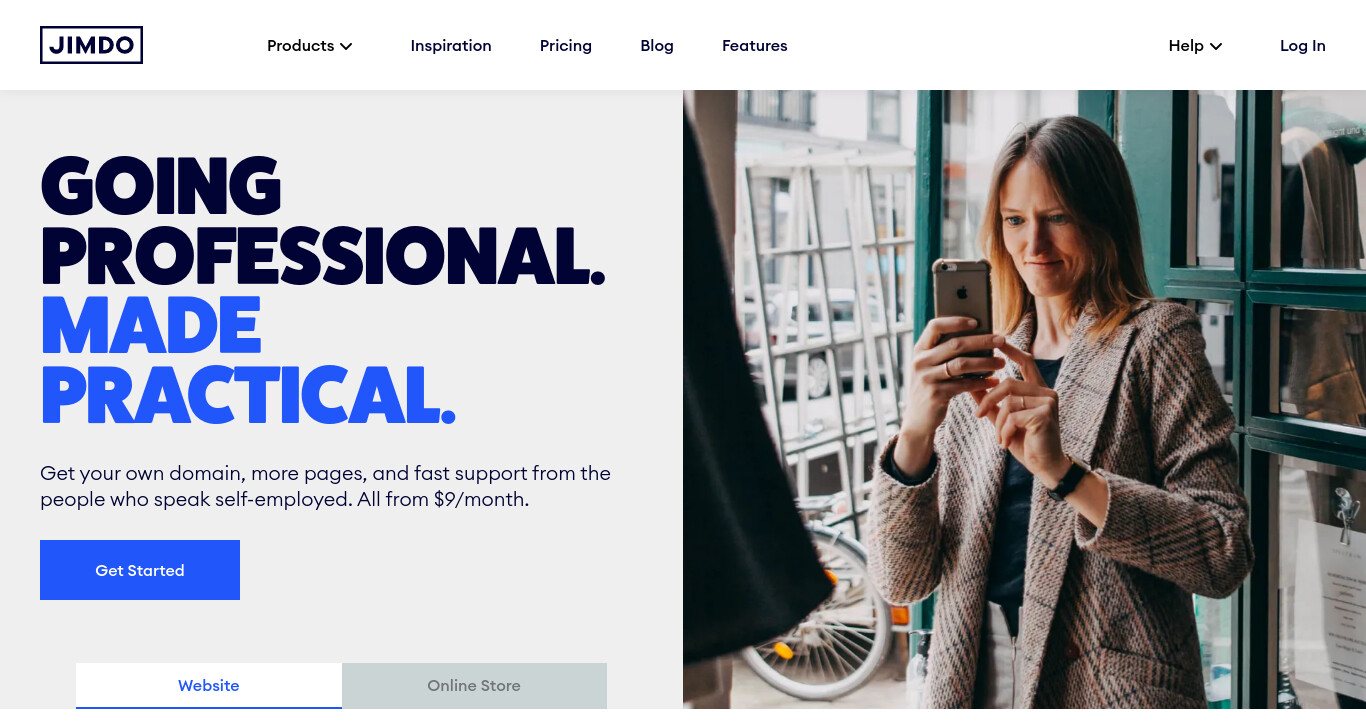Open the Help dropdown chevron
The height and width of the screenshot is (728, 1366).
pos(1216,46)
